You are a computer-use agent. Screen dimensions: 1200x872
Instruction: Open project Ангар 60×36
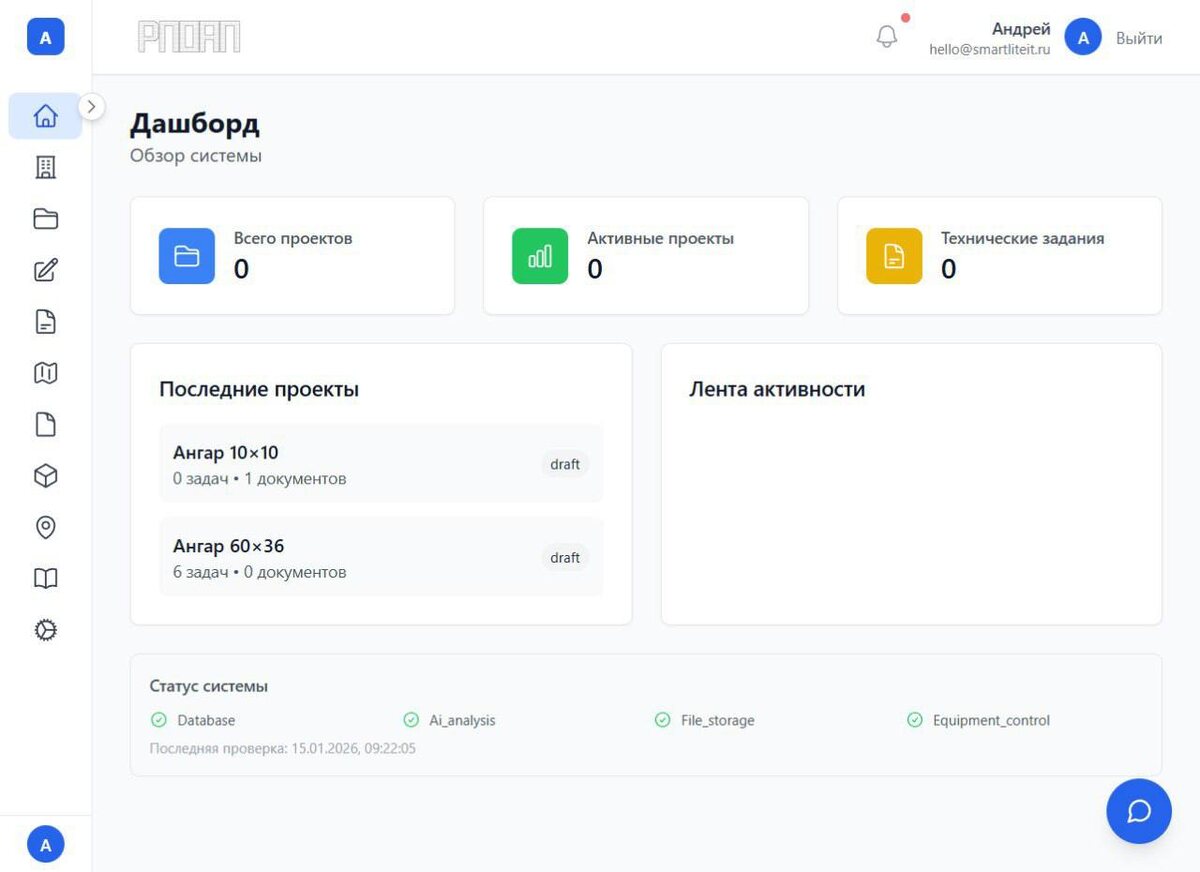click(x=381, y=557)
